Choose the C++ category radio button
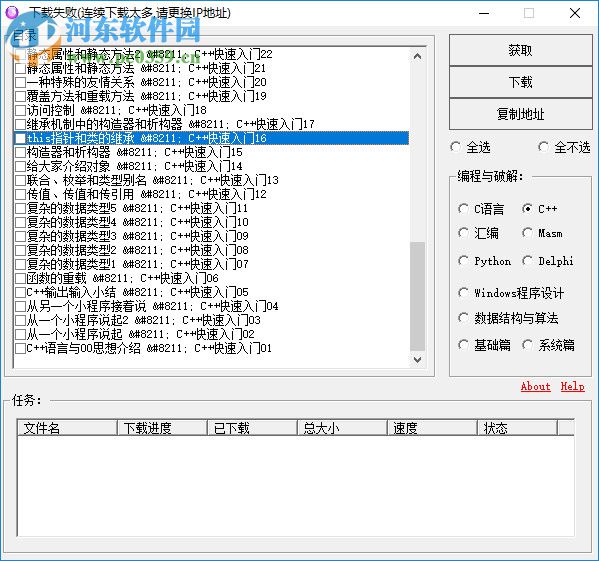 point(528,209)
